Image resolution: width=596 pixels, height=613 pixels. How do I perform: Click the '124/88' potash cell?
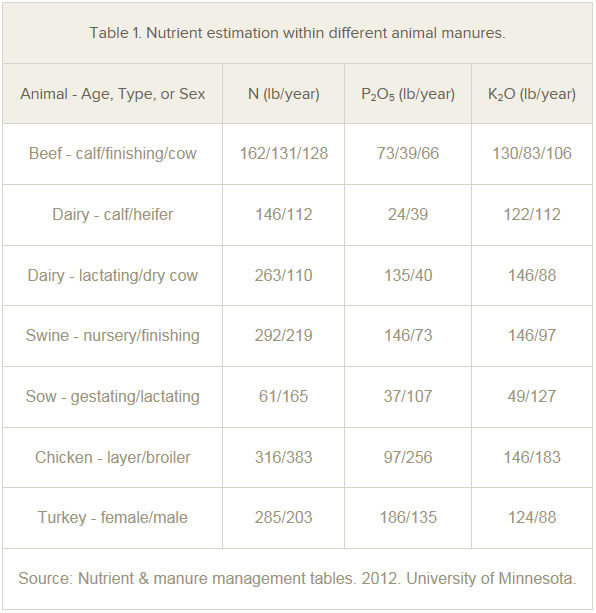coord(532,518)
